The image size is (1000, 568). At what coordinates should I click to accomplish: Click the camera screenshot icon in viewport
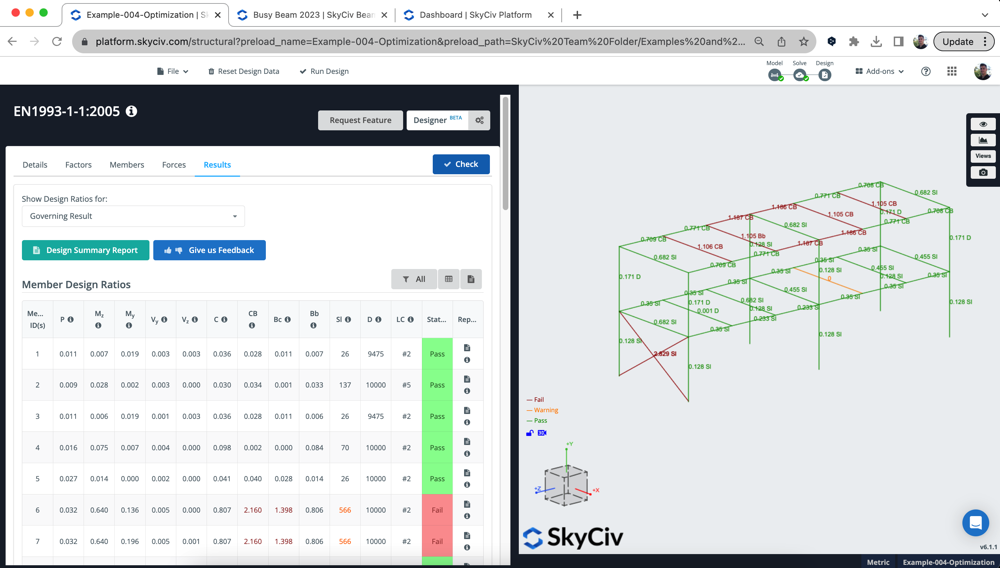coord(983,172)
